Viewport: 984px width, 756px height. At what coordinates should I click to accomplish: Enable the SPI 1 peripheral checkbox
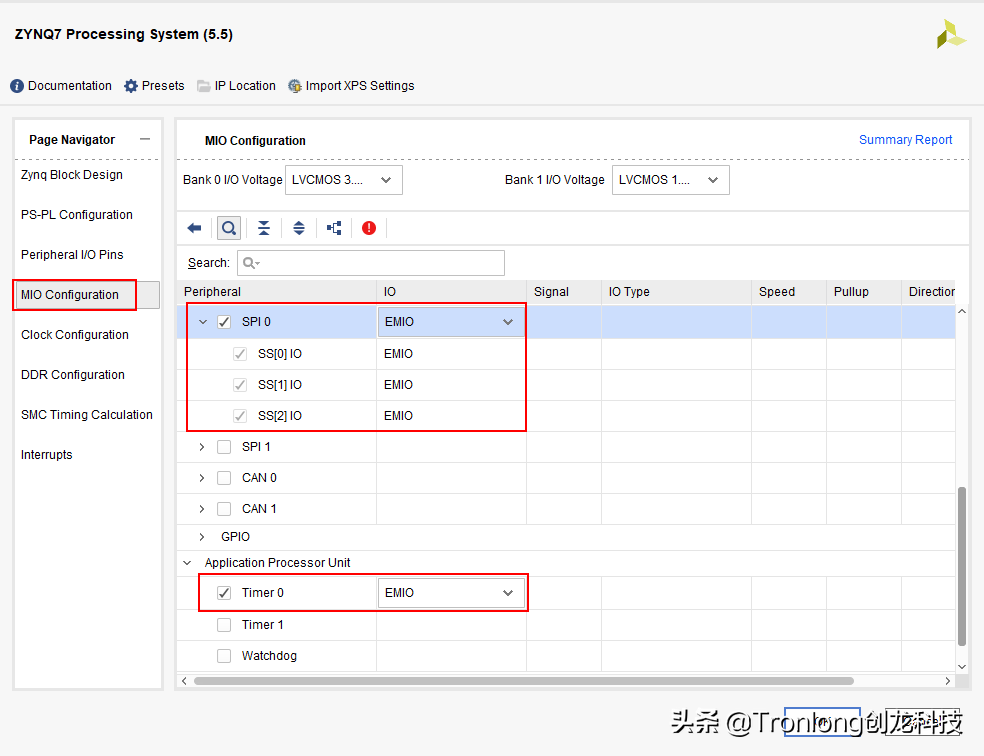[223, 446]
